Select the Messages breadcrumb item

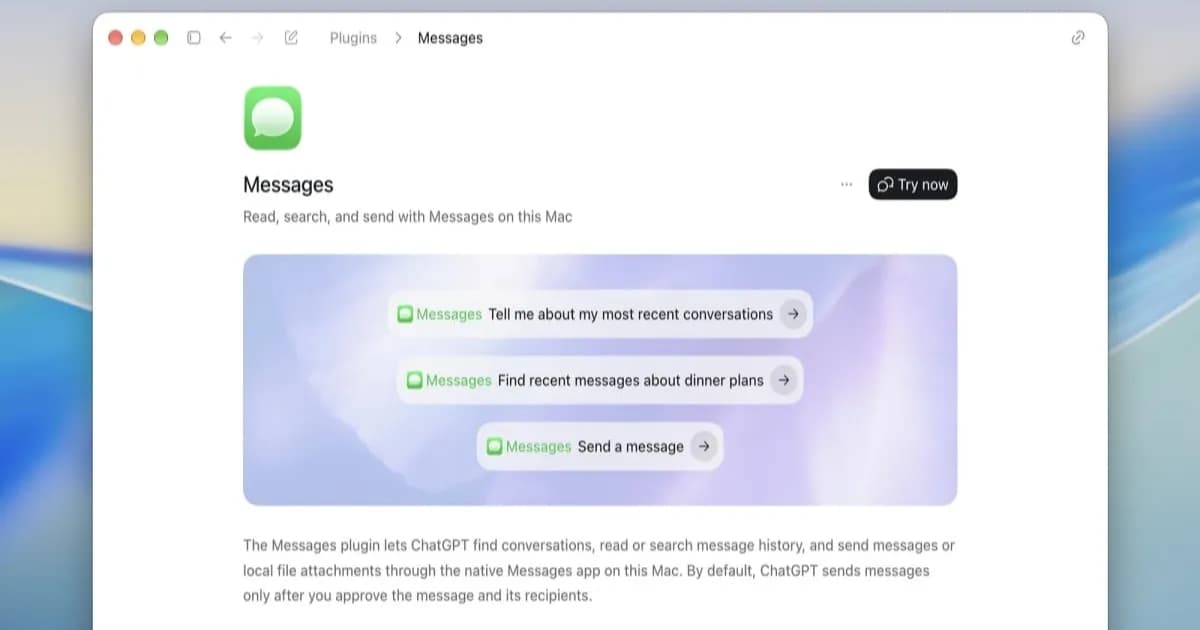[x=450, y=38]
